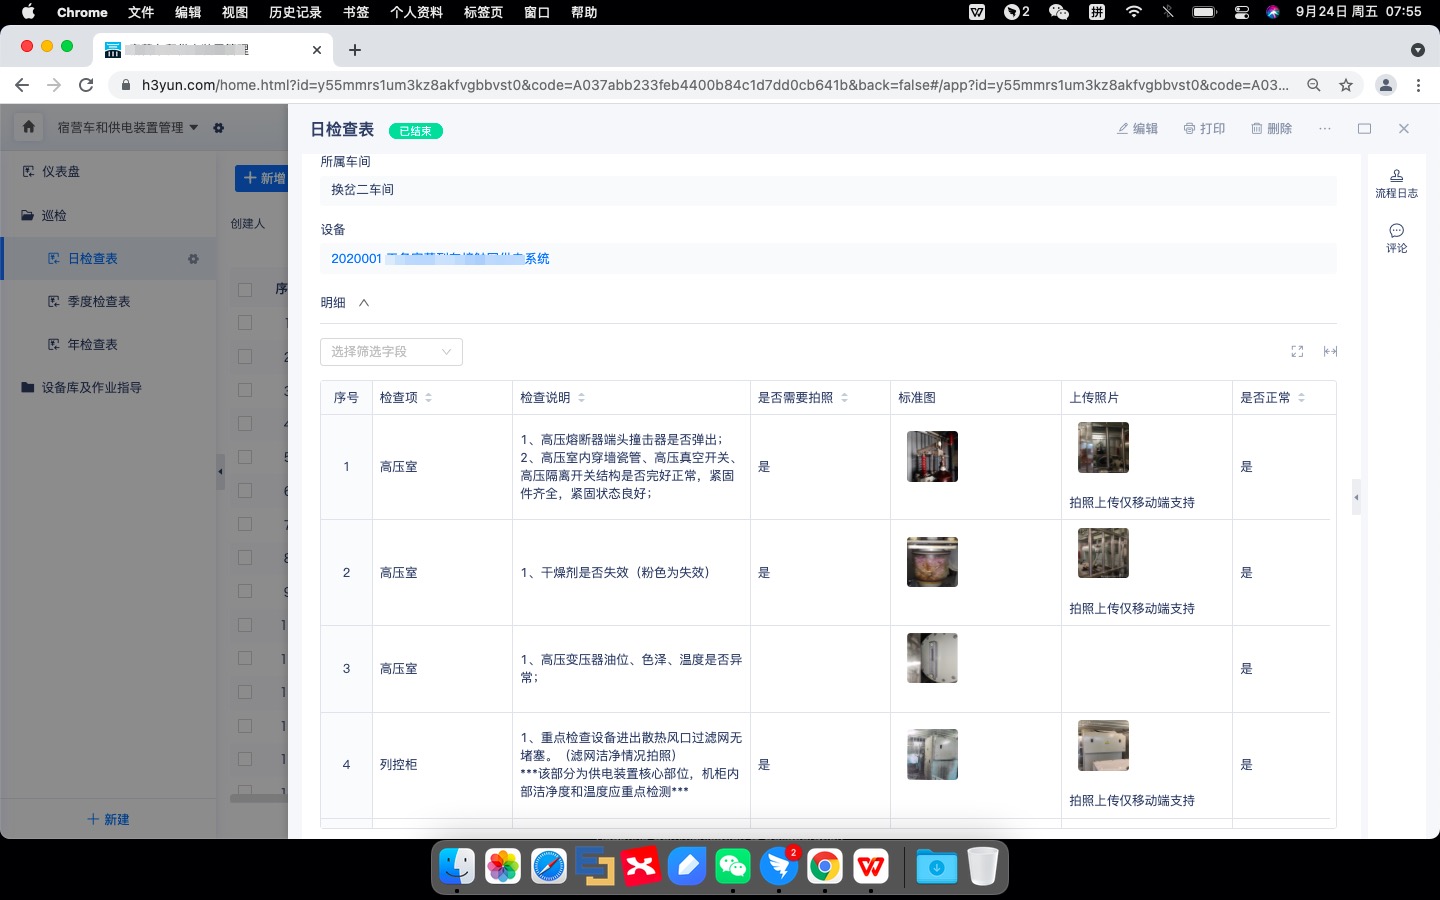This screenshot has width=1440, height=900.
Task: Open row 4 uploaded photo thumbnail
Action: pyautogui.click(x=1103, y=745)
